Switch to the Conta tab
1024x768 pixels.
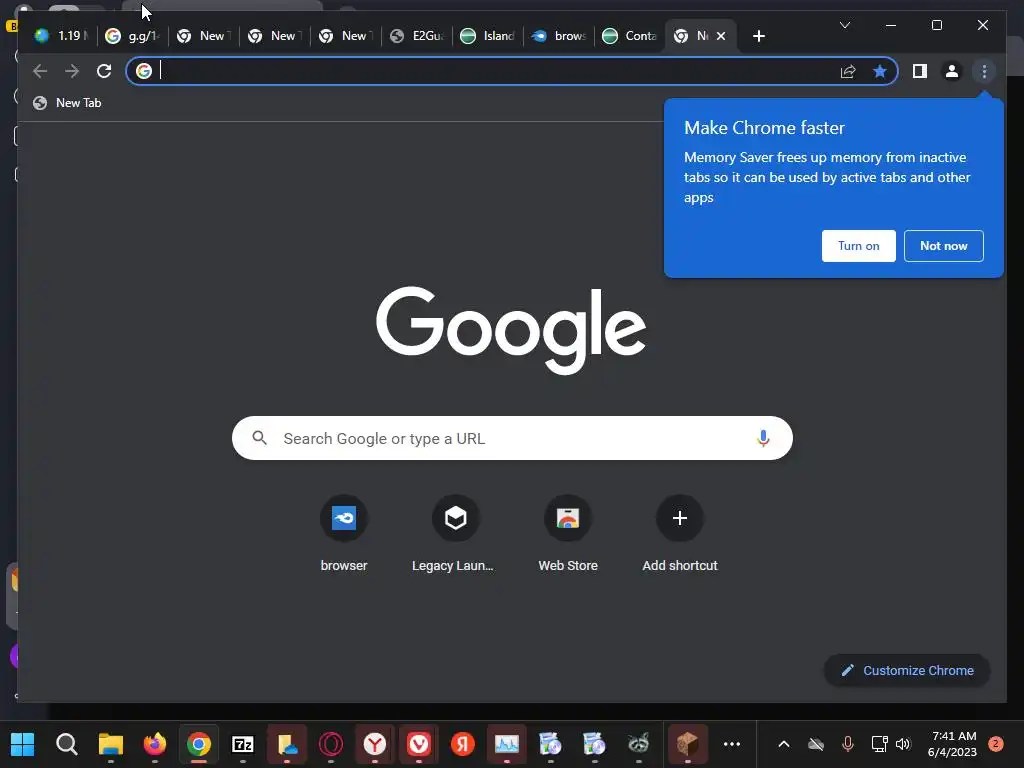point(630,36)
